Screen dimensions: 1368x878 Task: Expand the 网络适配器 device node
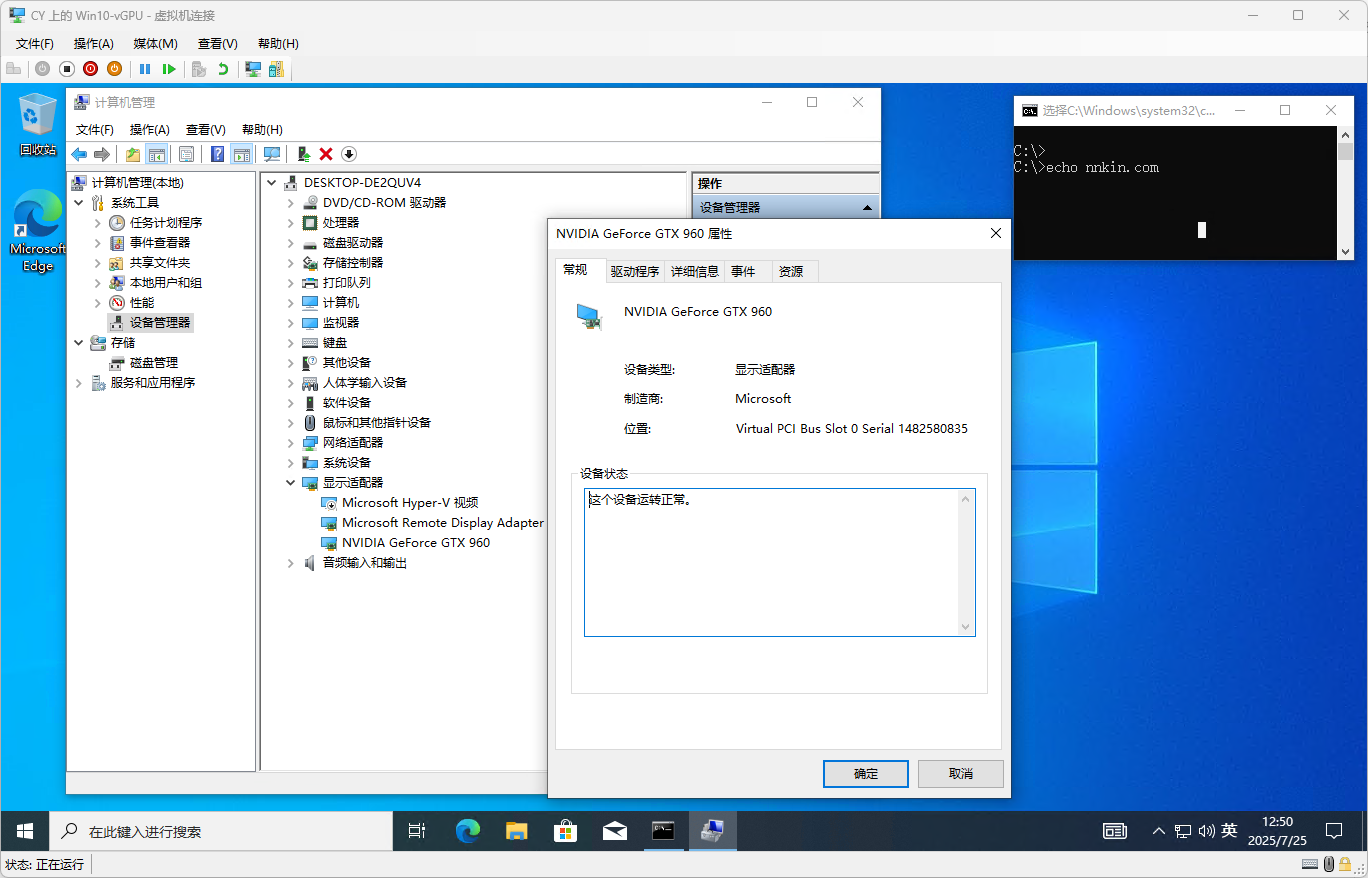[290, 443]
